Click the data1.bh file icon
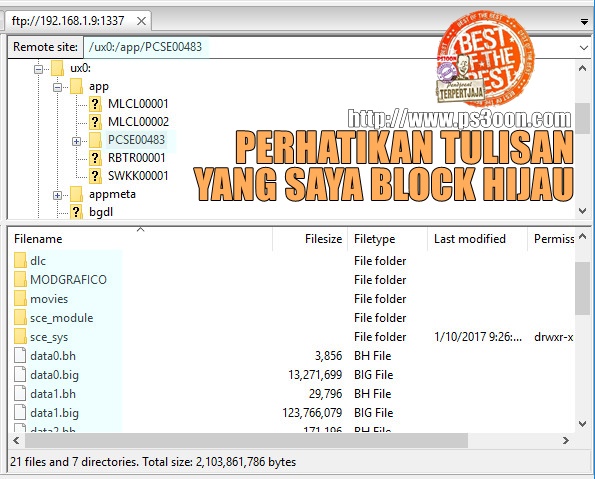 point(20,394)
